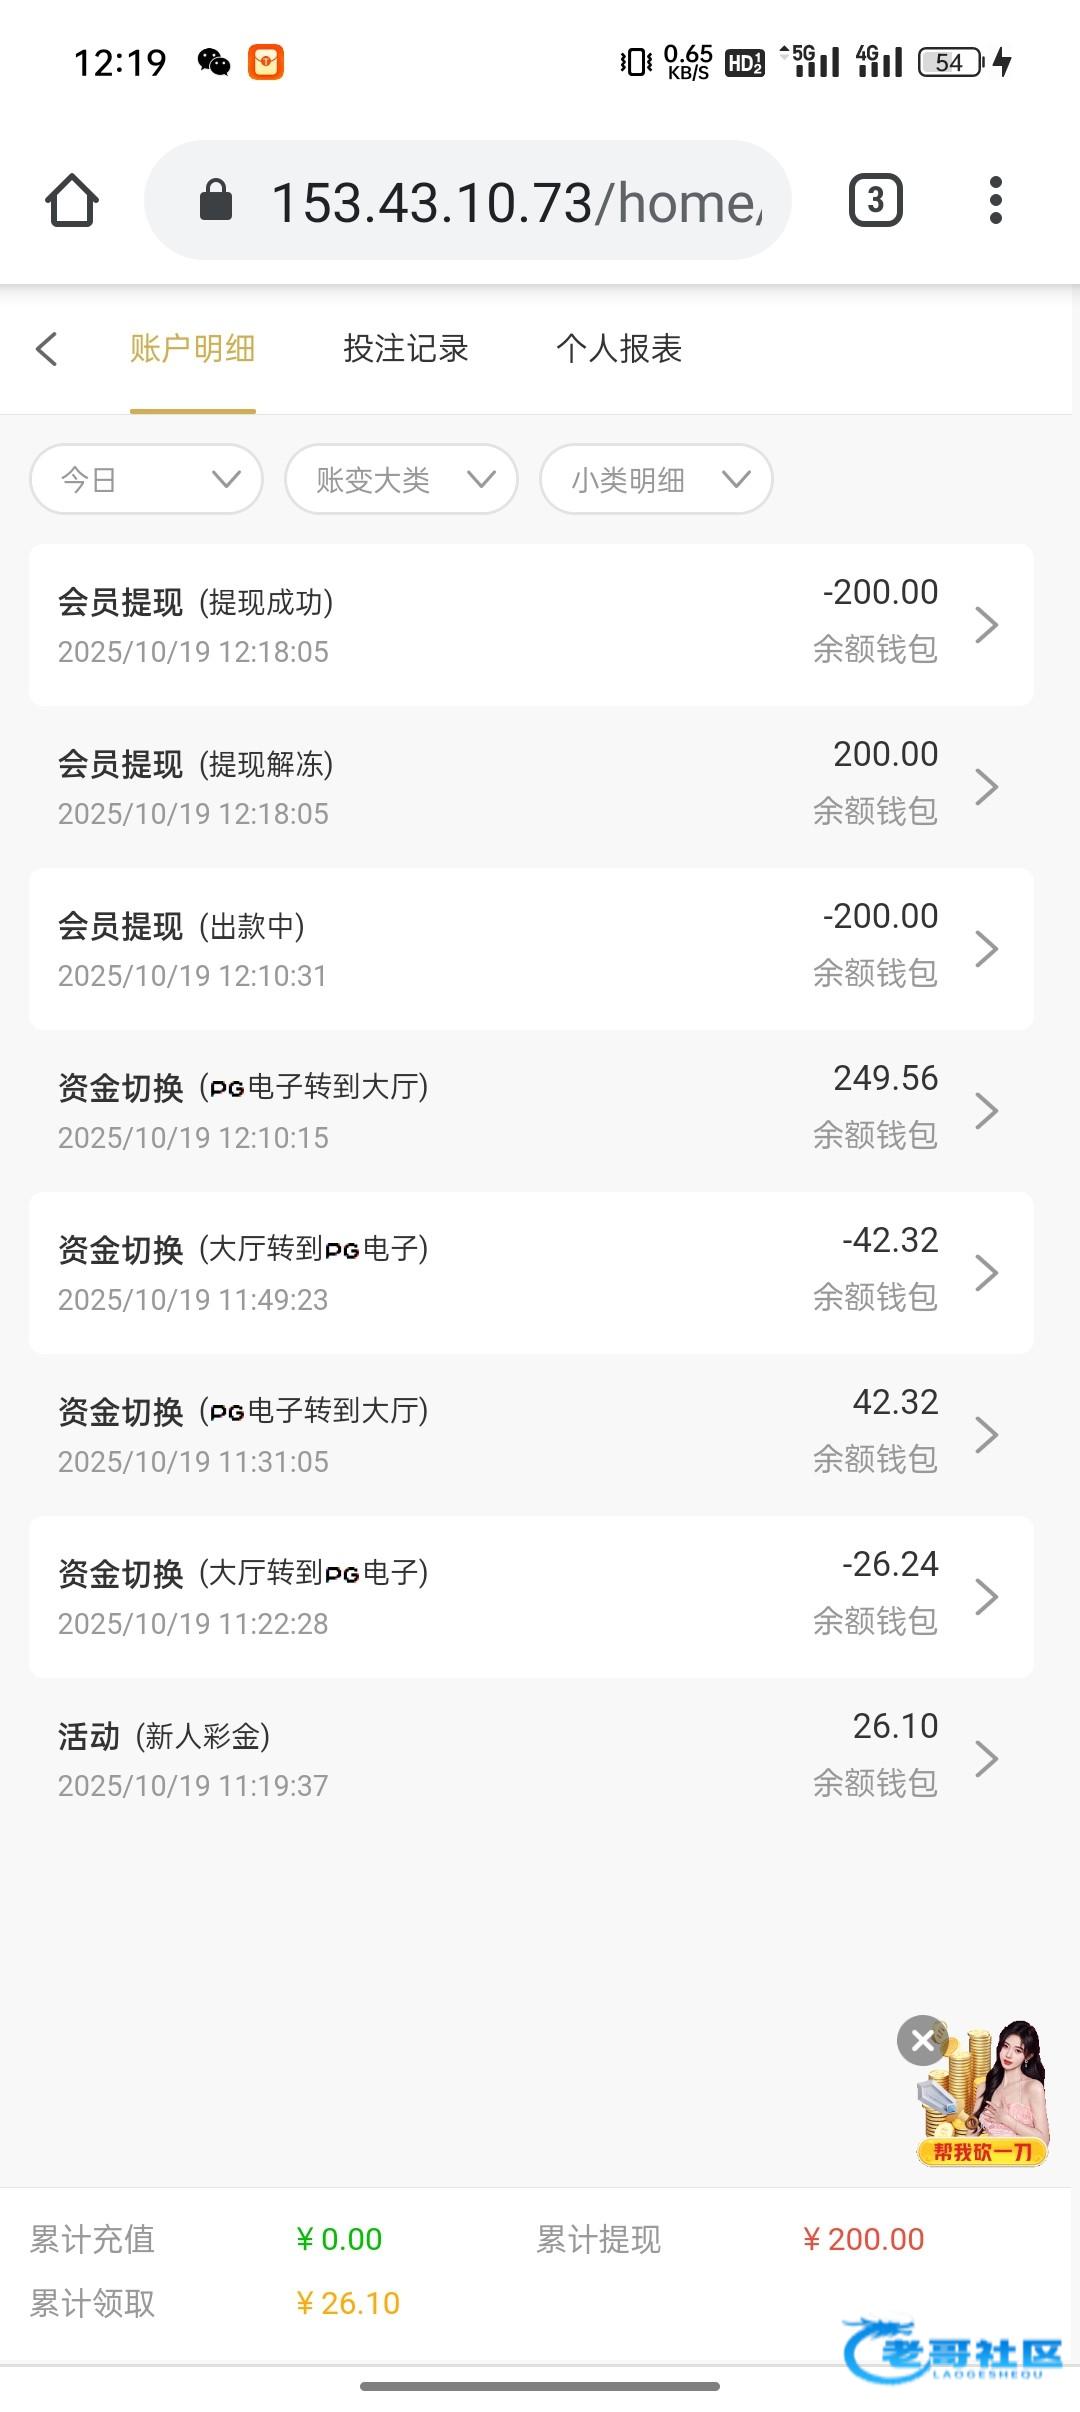Tap the URL address bar field
Image resolution: width=1080 pixels, height=2412 pixels.
coord(515,201)
